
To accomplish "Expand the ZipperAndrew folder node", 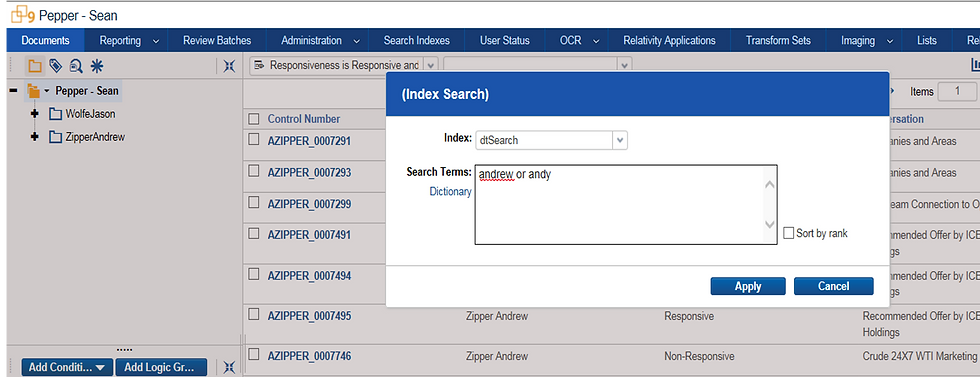I will click(35, 137).
